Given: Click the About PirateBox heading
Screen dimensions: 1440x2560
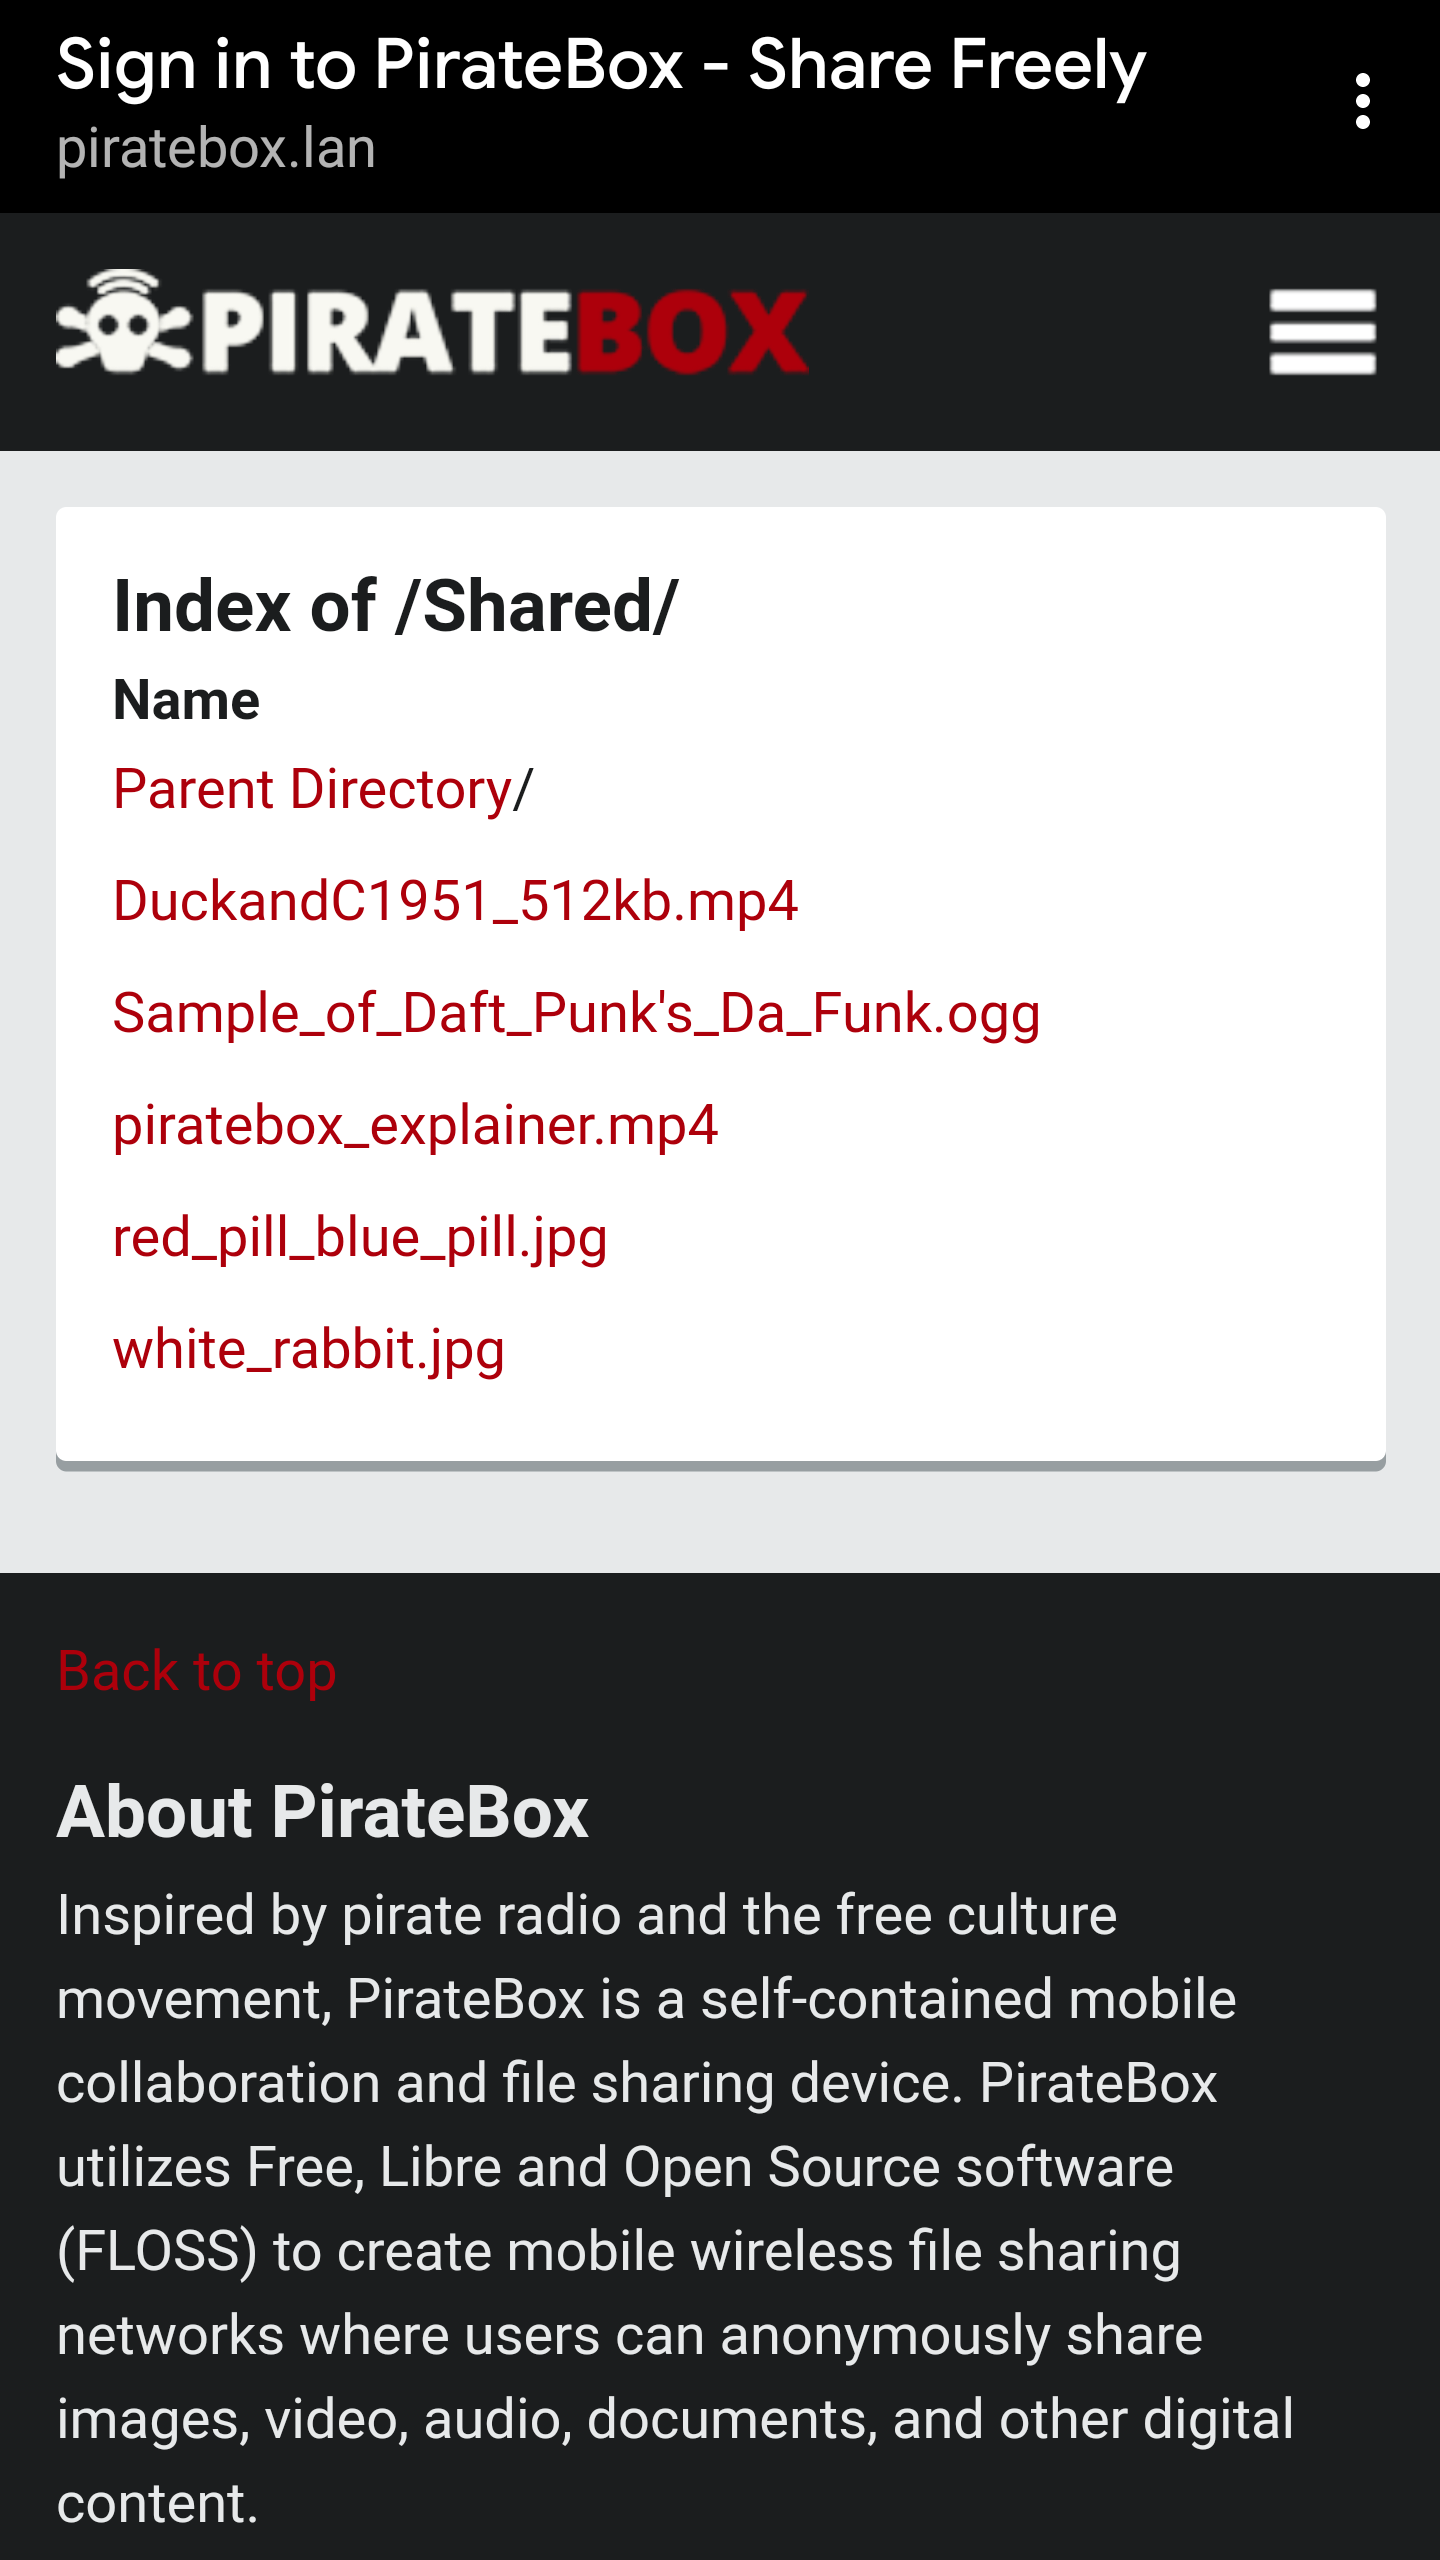Looking at the screenshot, I should click(323, 1812).
